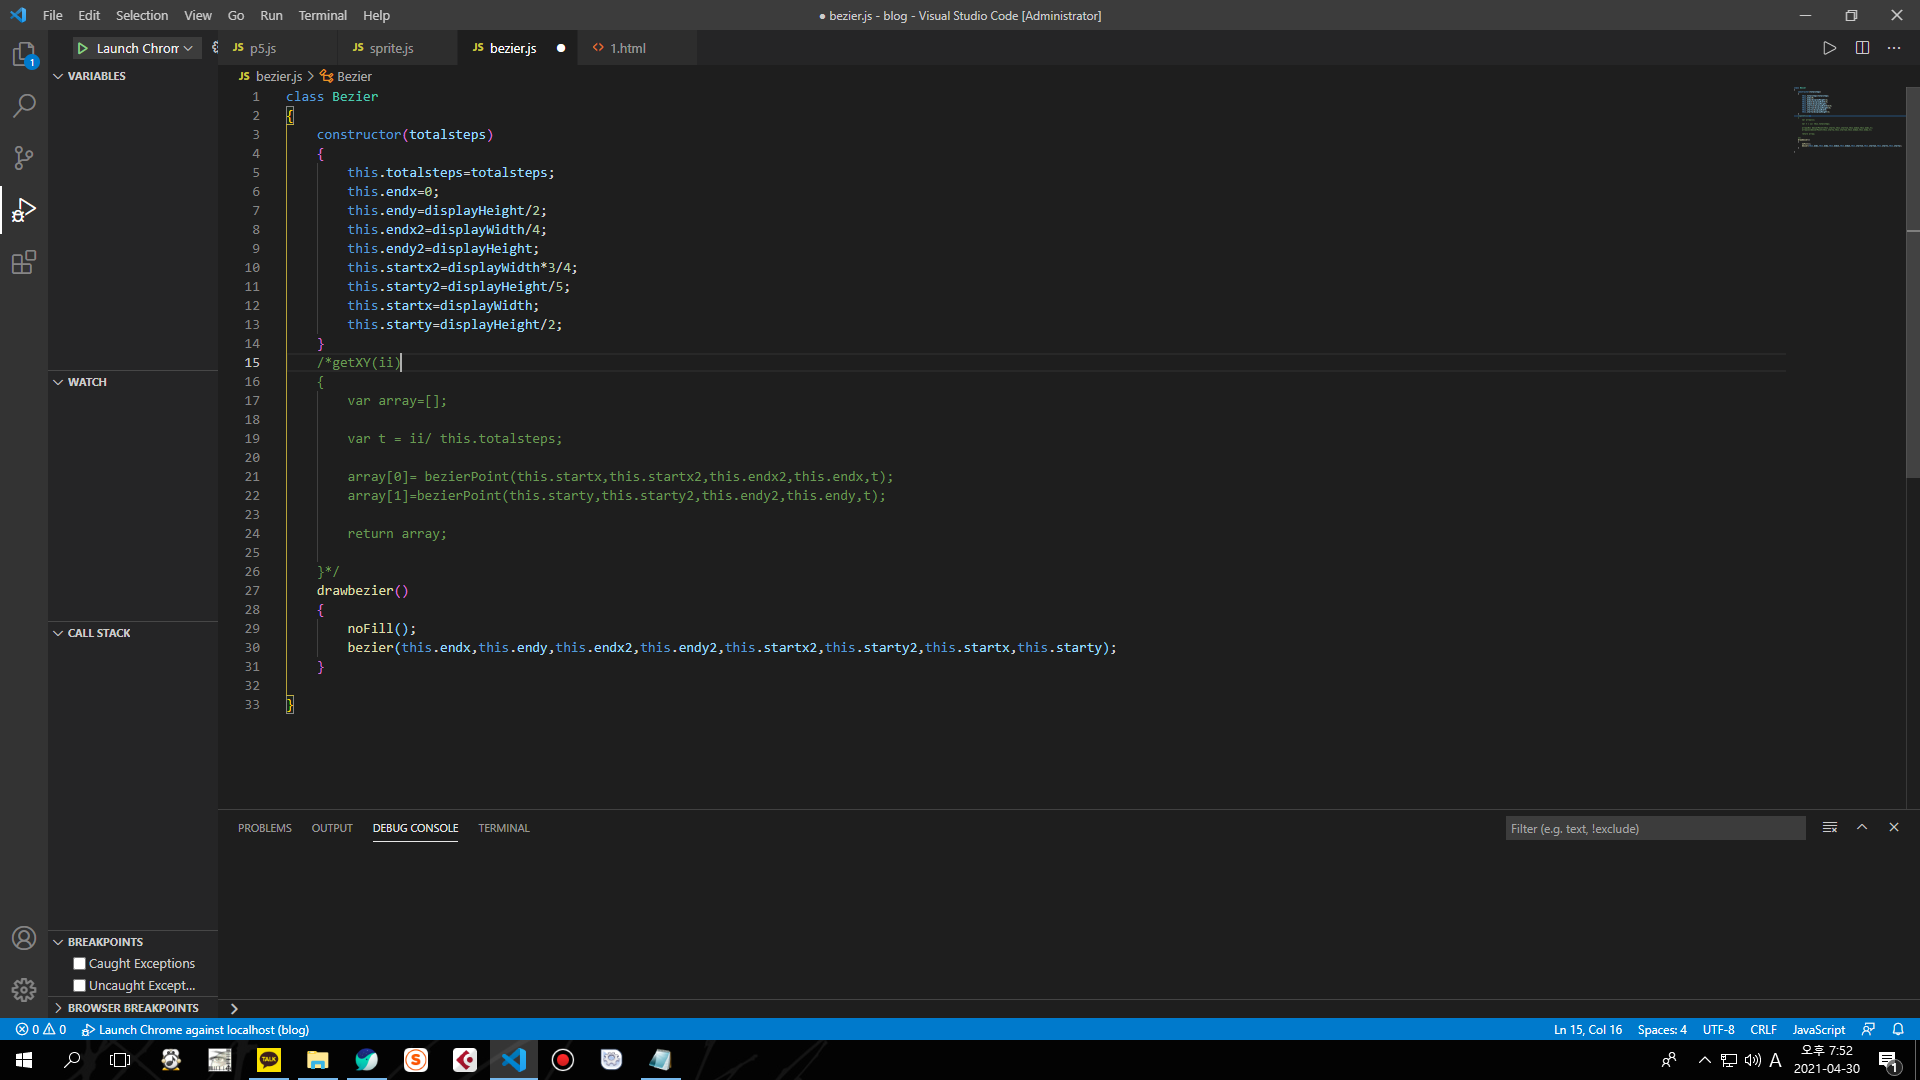1920x1080 pixels.
Task: Switch to the sprite.js tab
Action: click(390, 48)
